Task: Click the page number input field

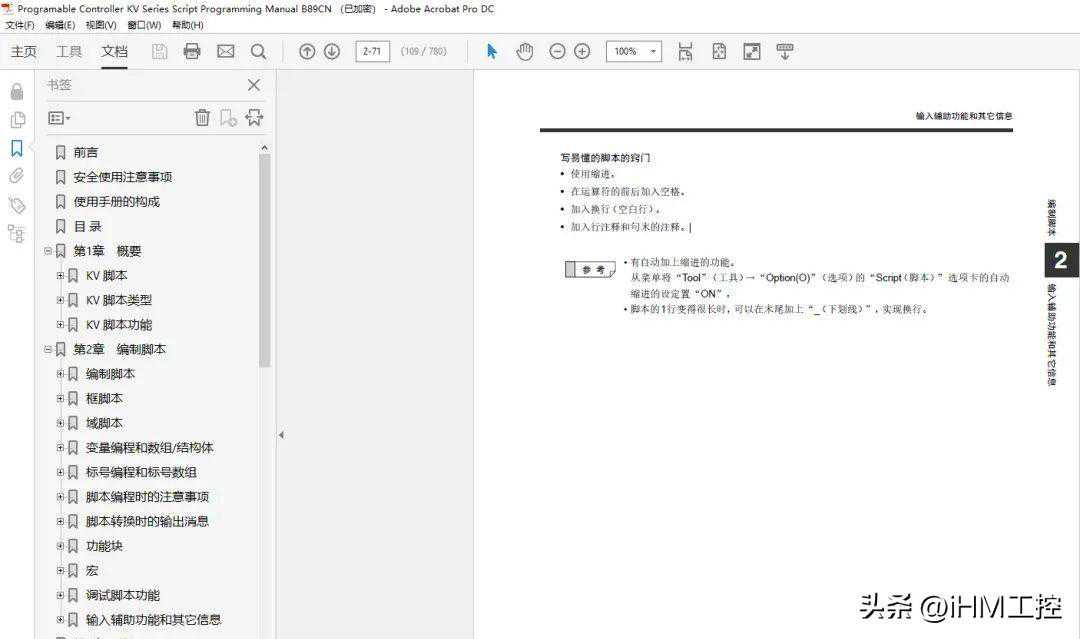Action: 372,51
